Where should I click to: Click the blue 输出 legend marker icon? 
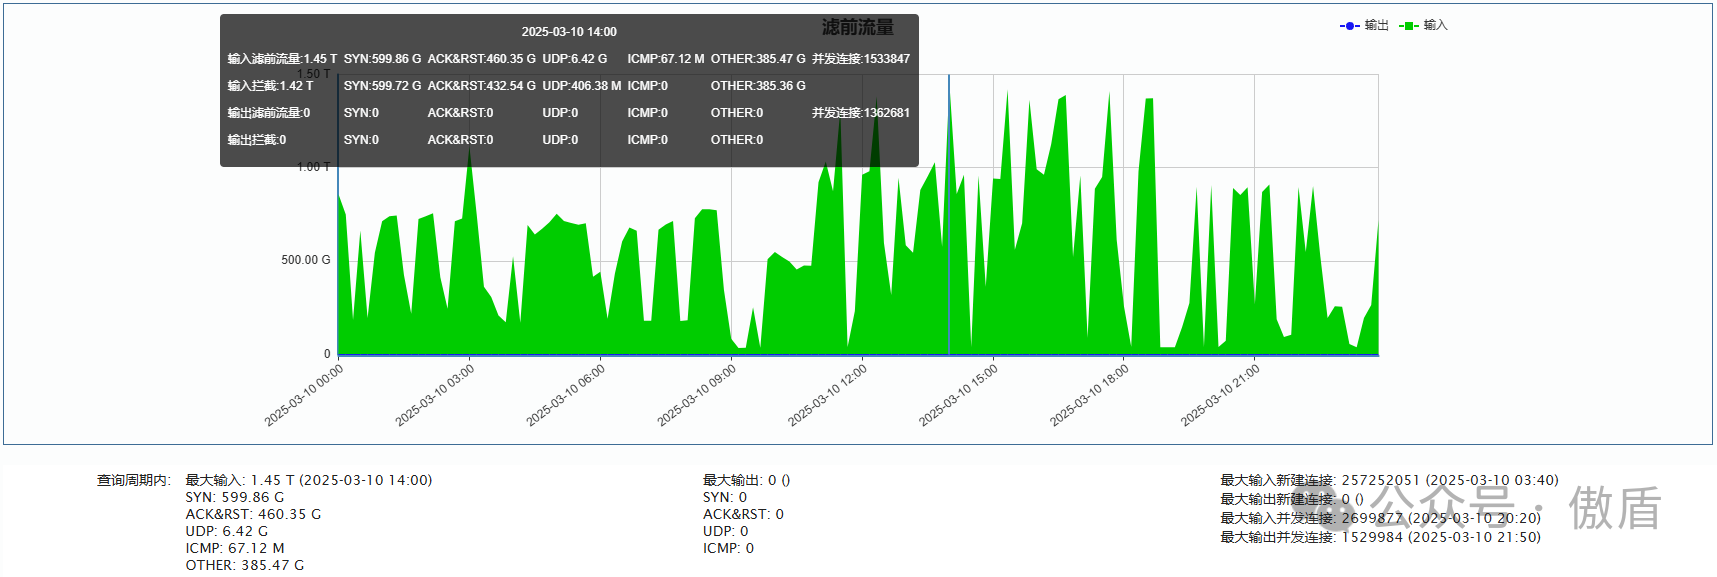pyautogui.click(x=1349, y=26)
